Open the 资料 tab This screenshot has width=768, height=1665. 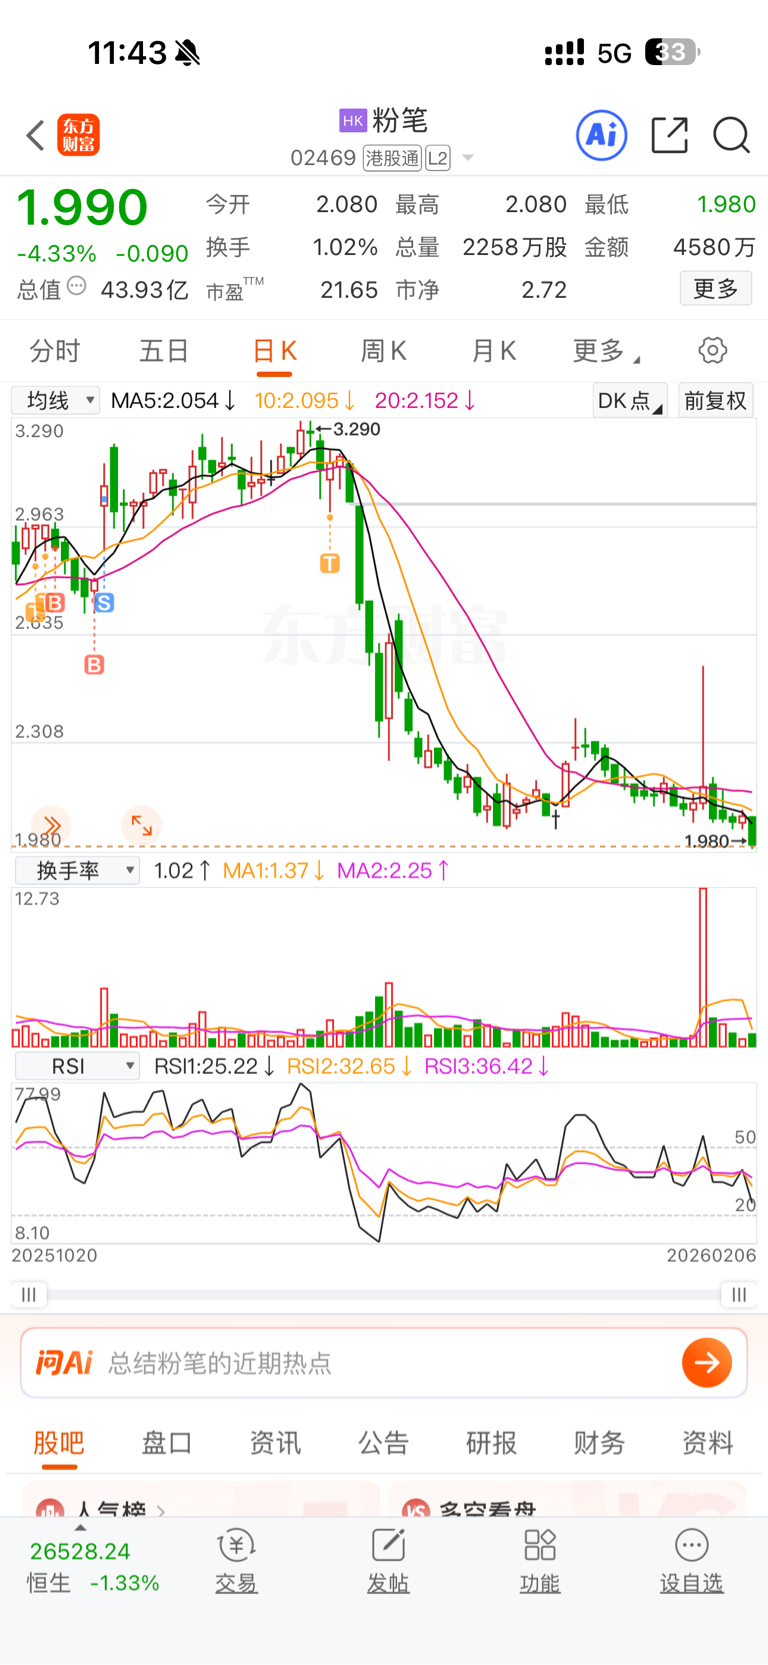708,1443
